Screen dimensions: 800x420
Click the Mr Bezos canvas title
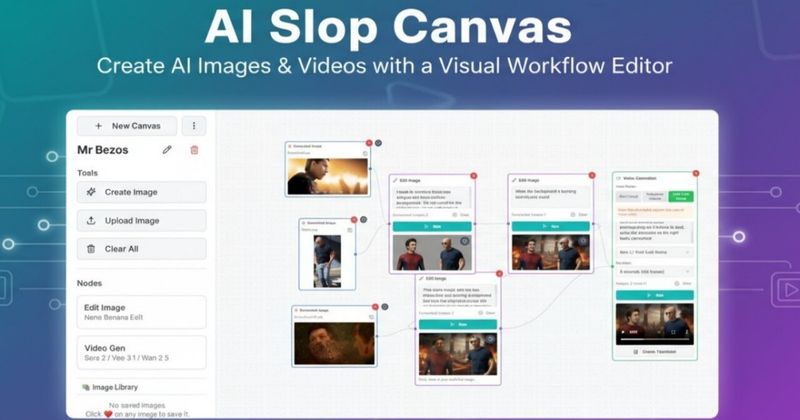(103, 150)
